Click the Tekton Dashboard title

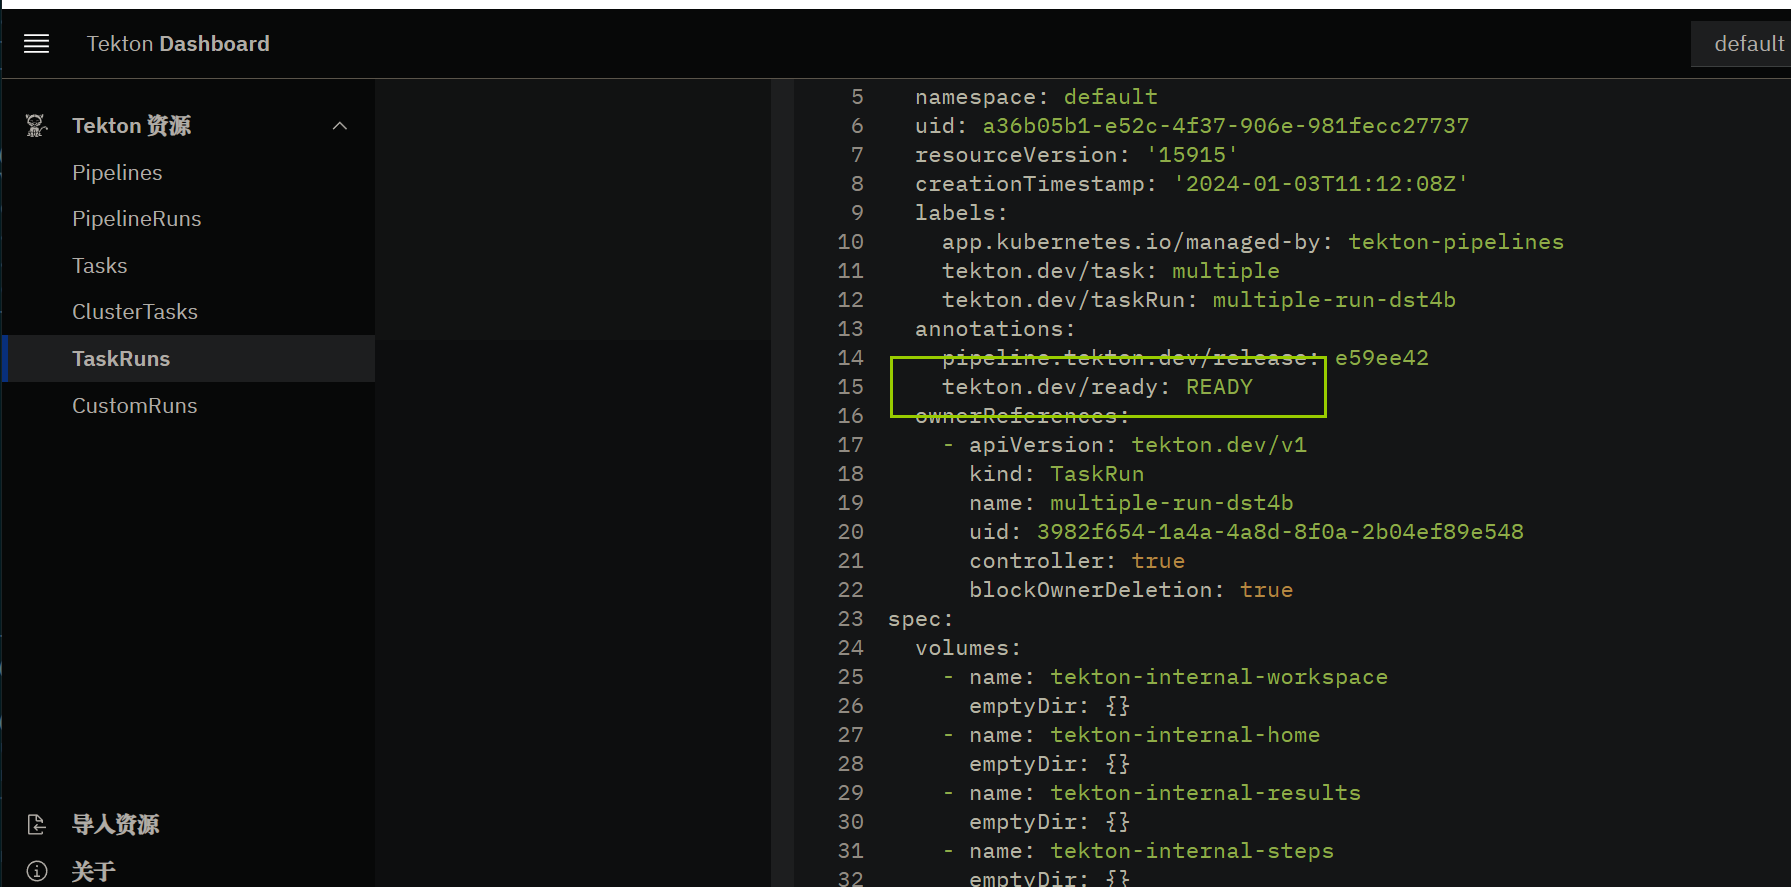[178, 44]
